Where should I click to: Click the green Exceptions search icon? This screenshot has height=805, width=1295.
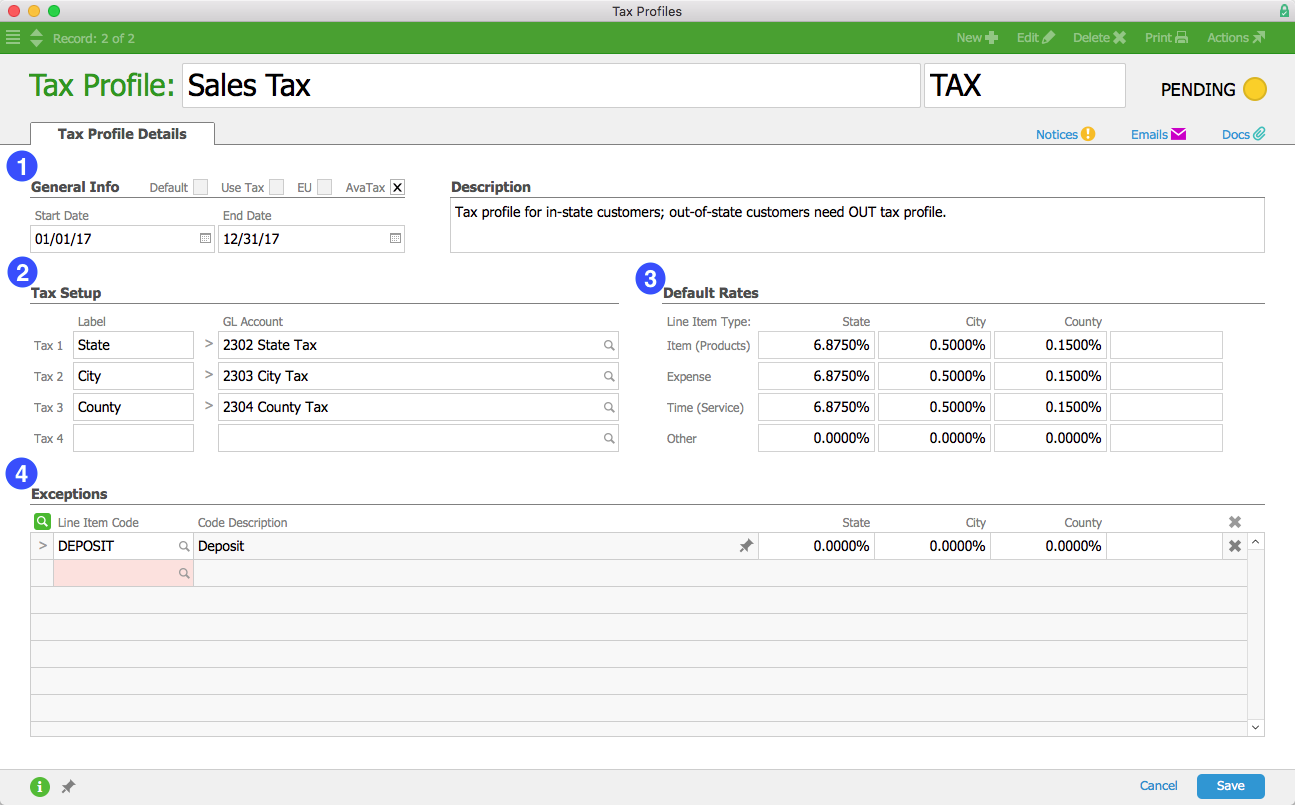pyautogui.click(x=41, y=522)
